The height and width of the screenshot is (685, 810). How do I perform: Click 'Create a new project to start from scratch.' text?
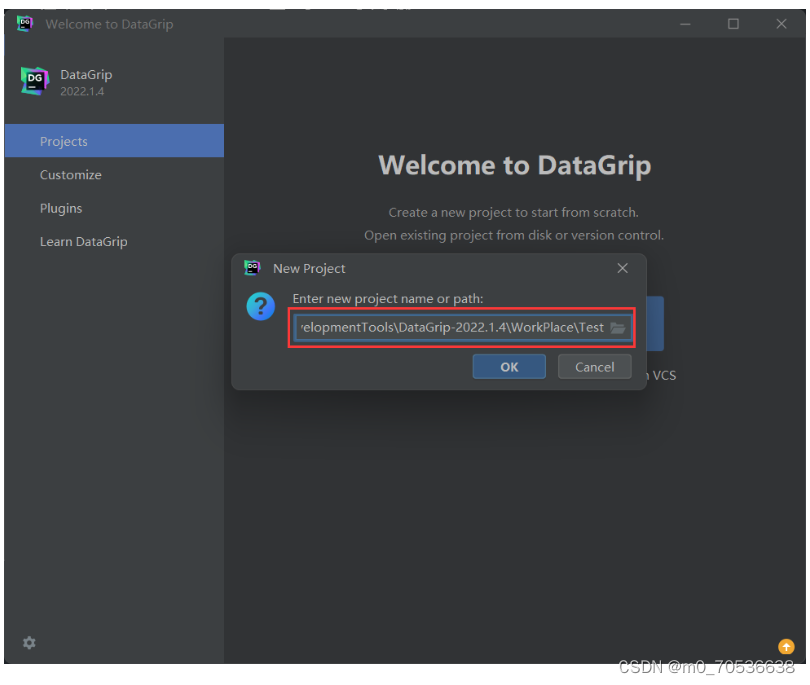(x=513, y=212)
